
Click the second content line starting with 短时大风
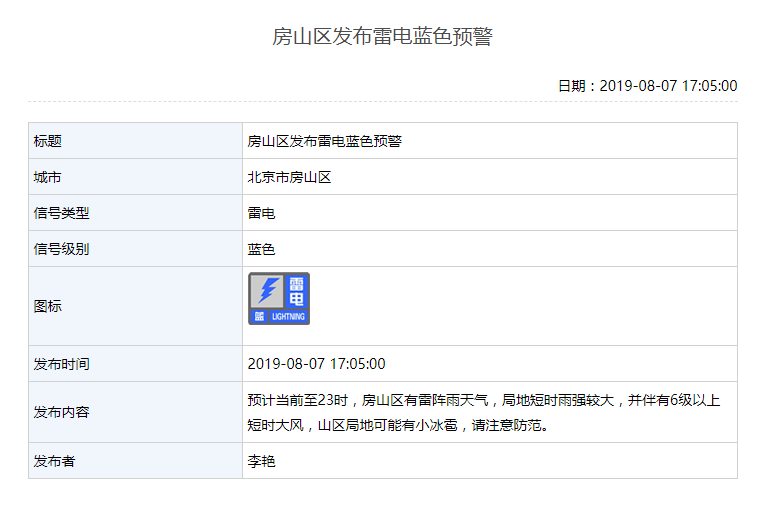coord(397,425)
